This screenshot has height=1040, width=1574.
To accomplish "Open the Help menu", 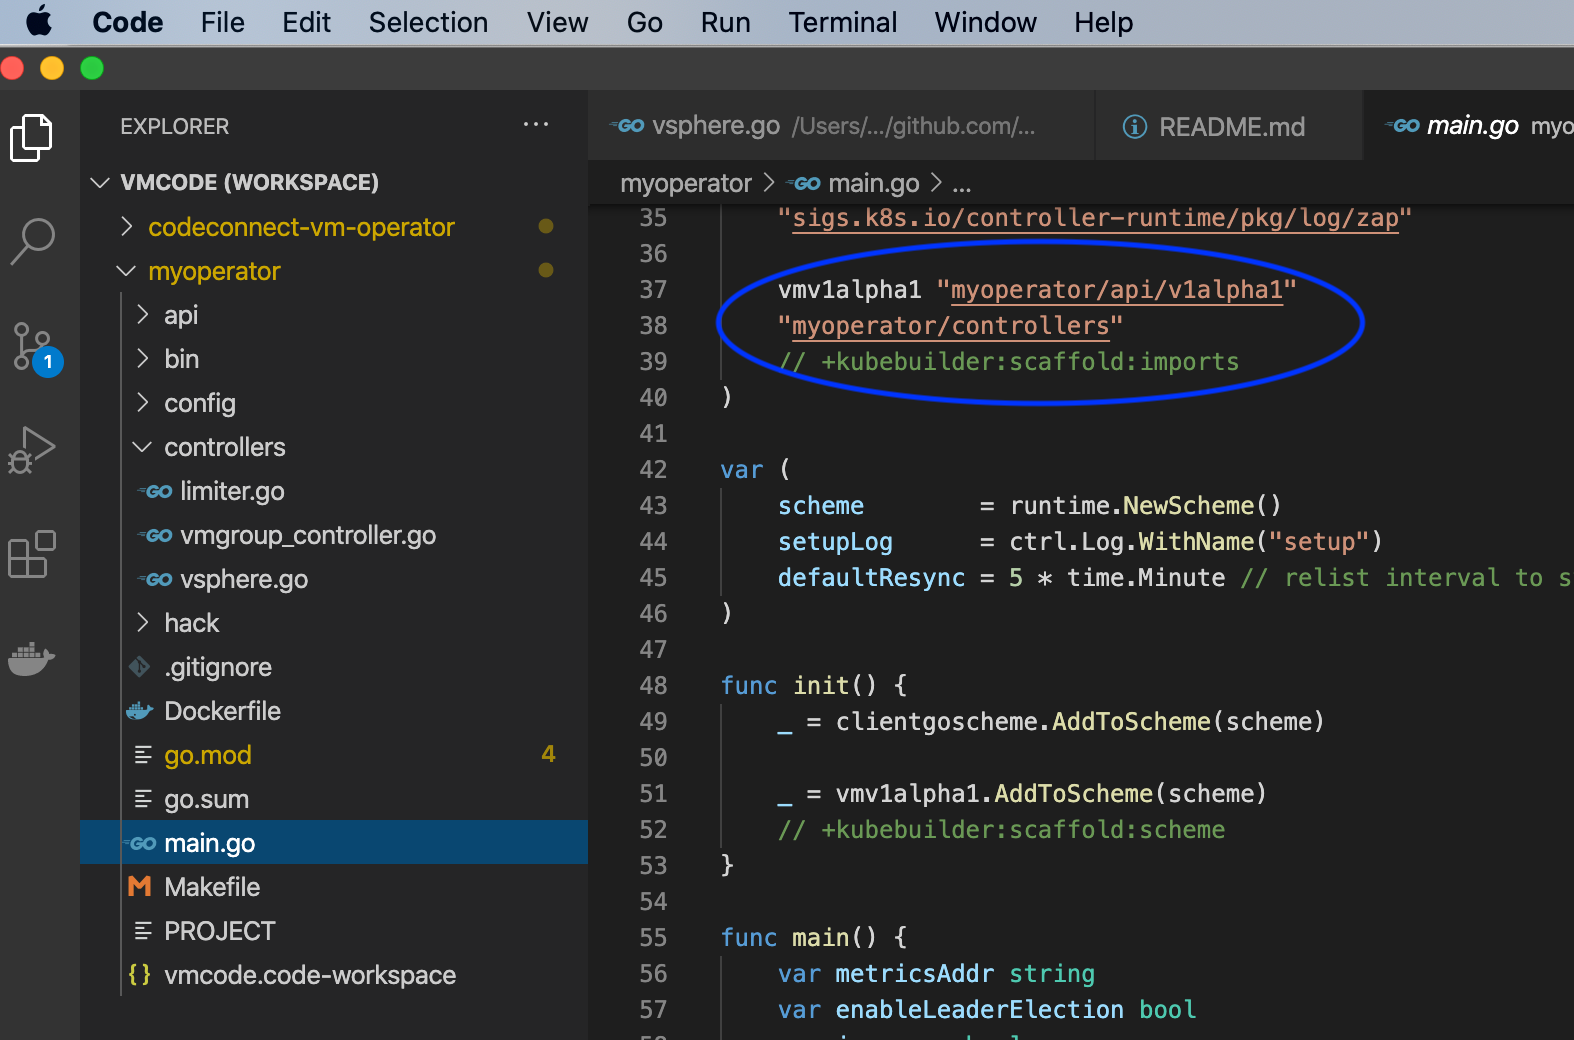I will click(x=1104, y=22).
